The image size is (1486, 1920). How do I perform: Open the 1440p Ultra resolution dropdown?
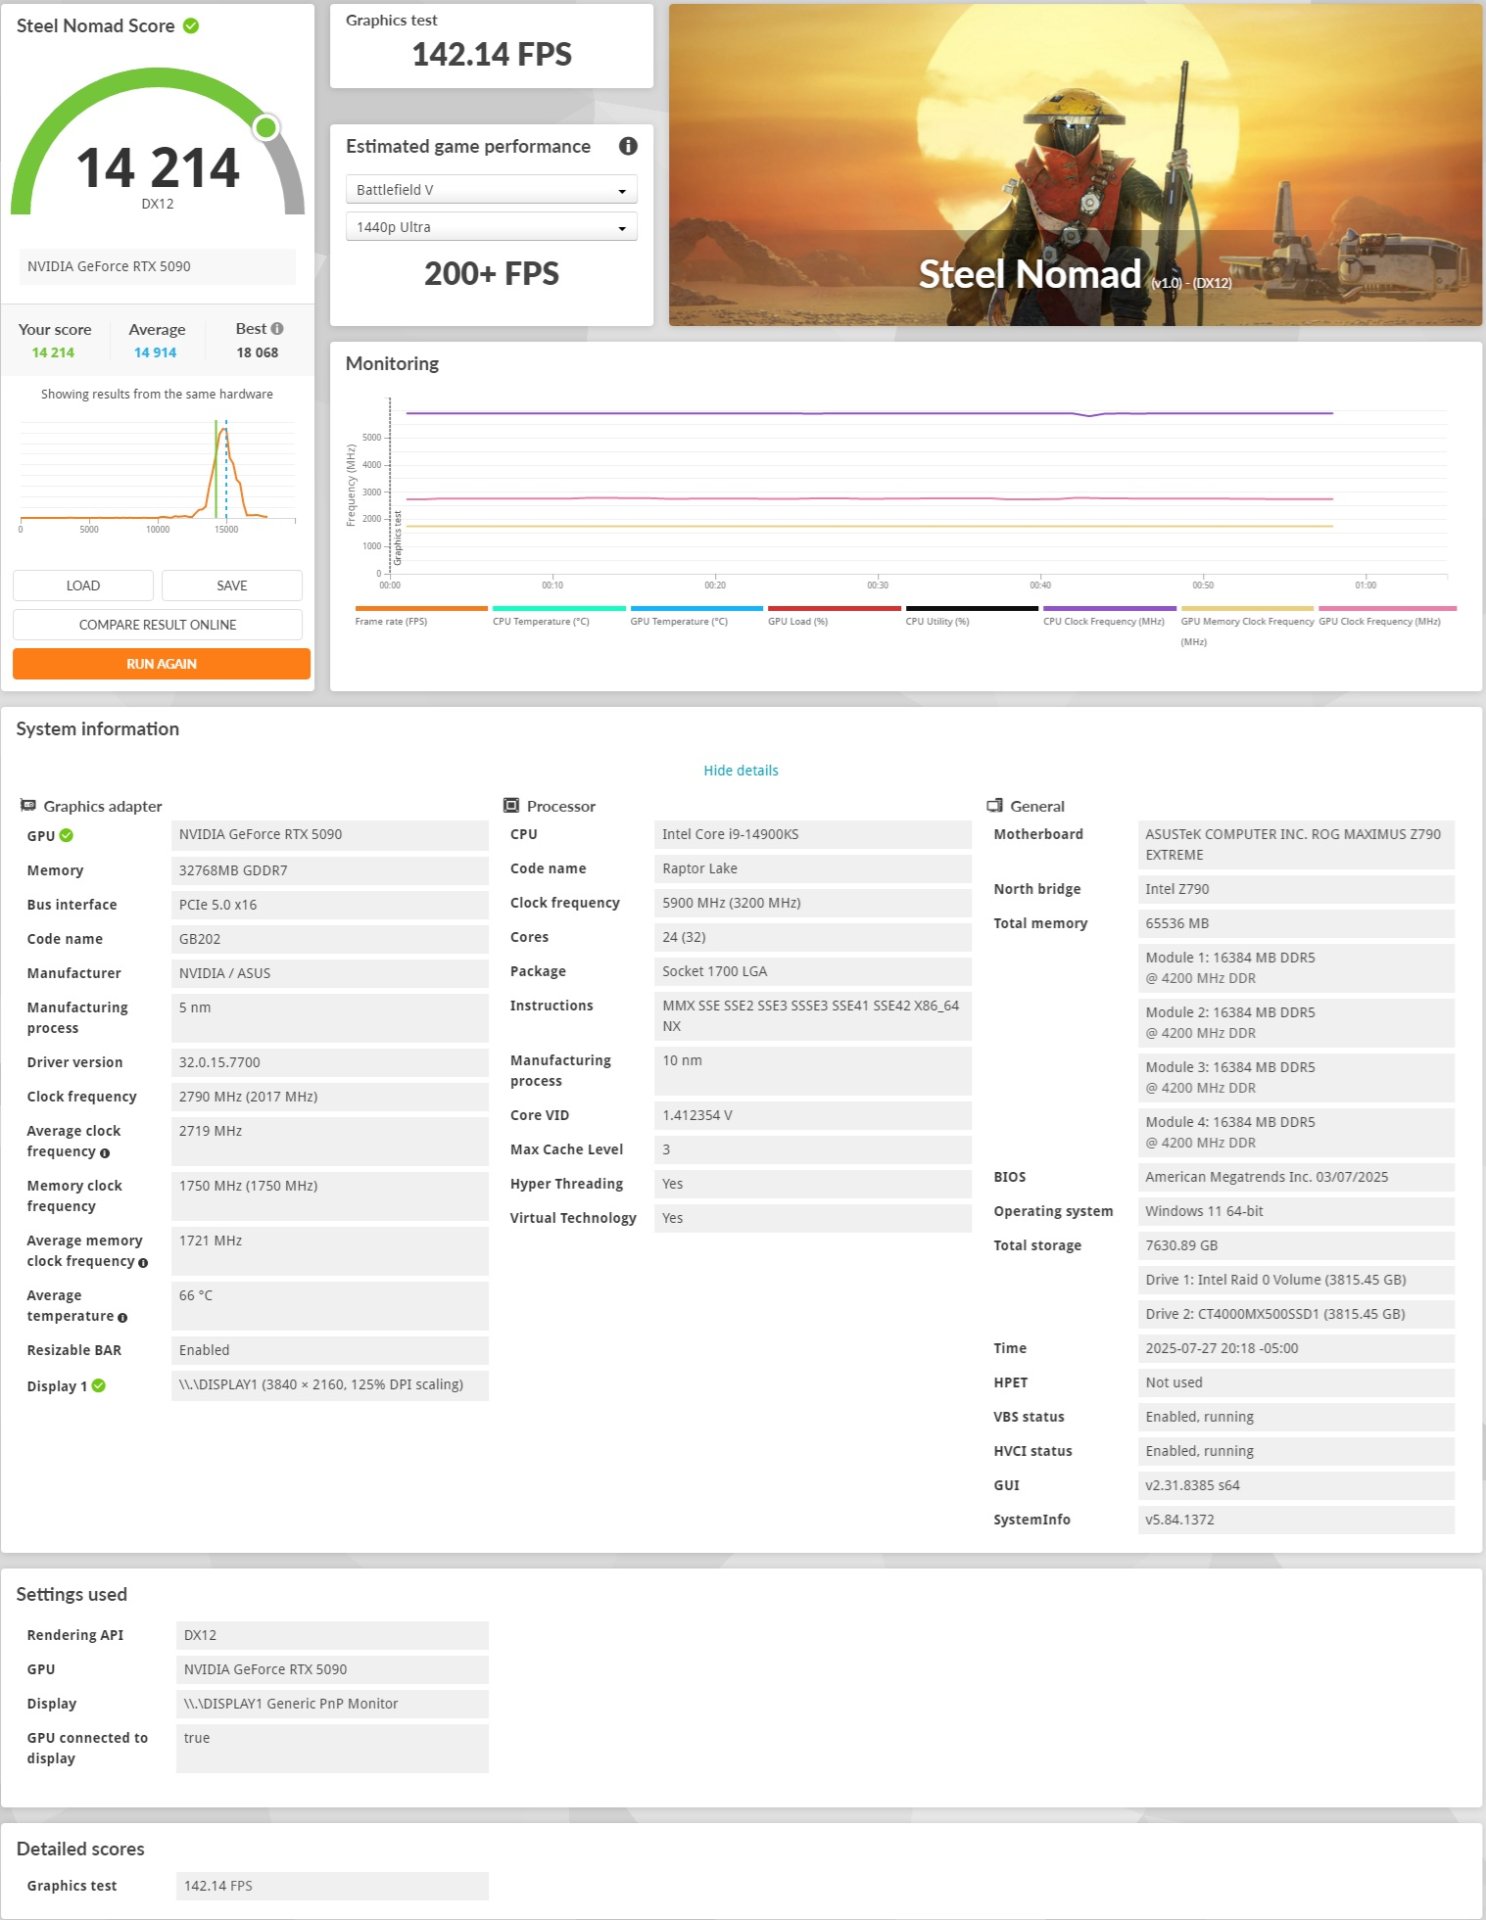click(x=491, y=227)
